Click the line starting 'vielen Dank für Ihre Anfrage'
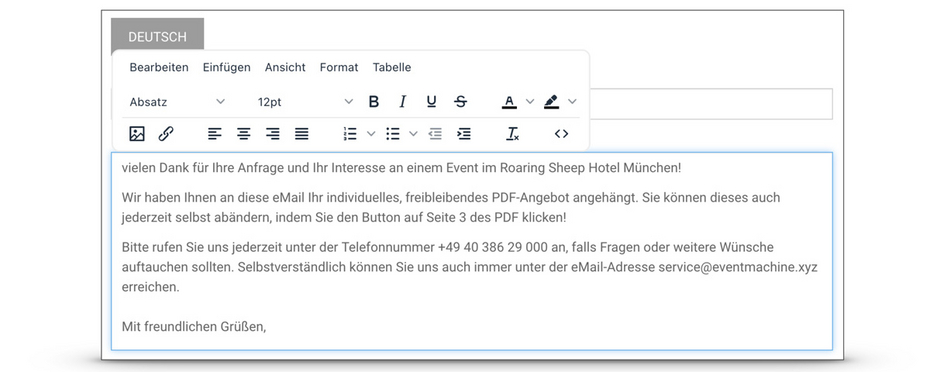 (402, 168)
